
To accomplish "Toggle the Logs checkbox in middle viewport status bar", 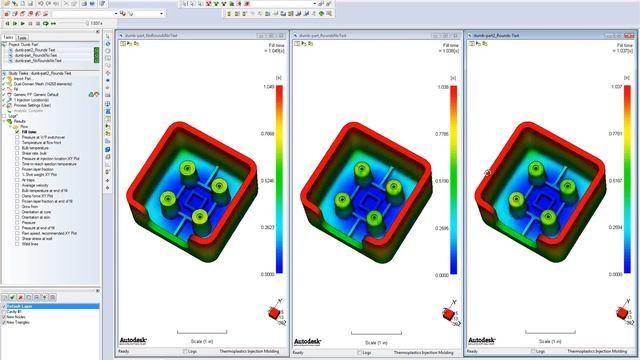I will click(359, 352).
